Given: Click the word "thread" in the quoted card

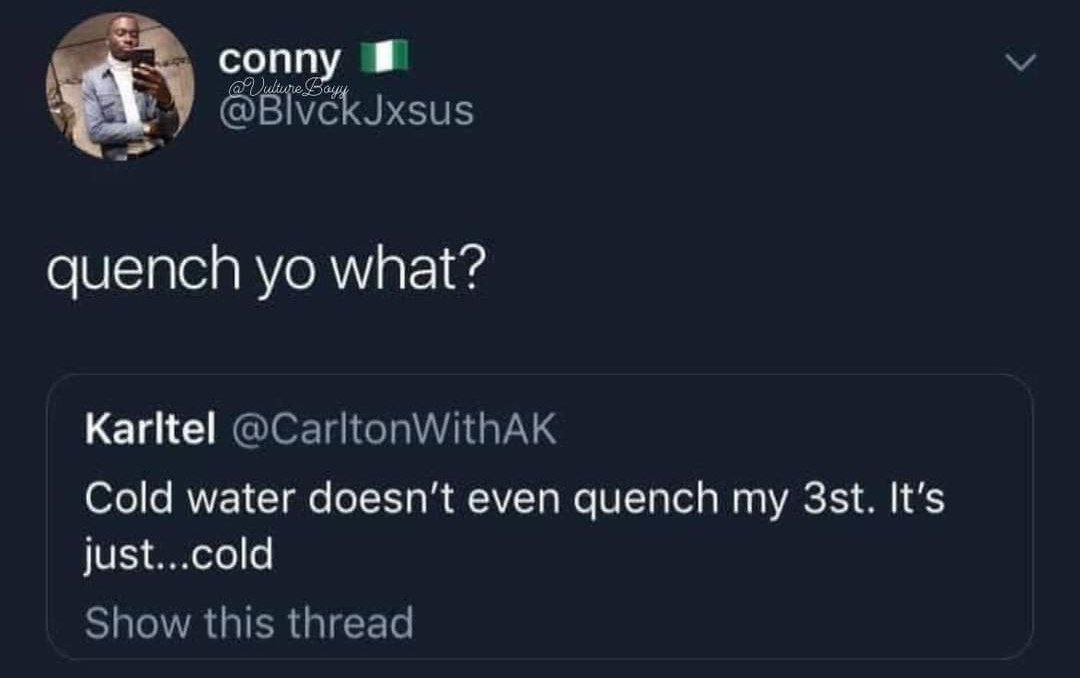Looking at the screenshot, I should pyautogui.click(x=350, y=622).
